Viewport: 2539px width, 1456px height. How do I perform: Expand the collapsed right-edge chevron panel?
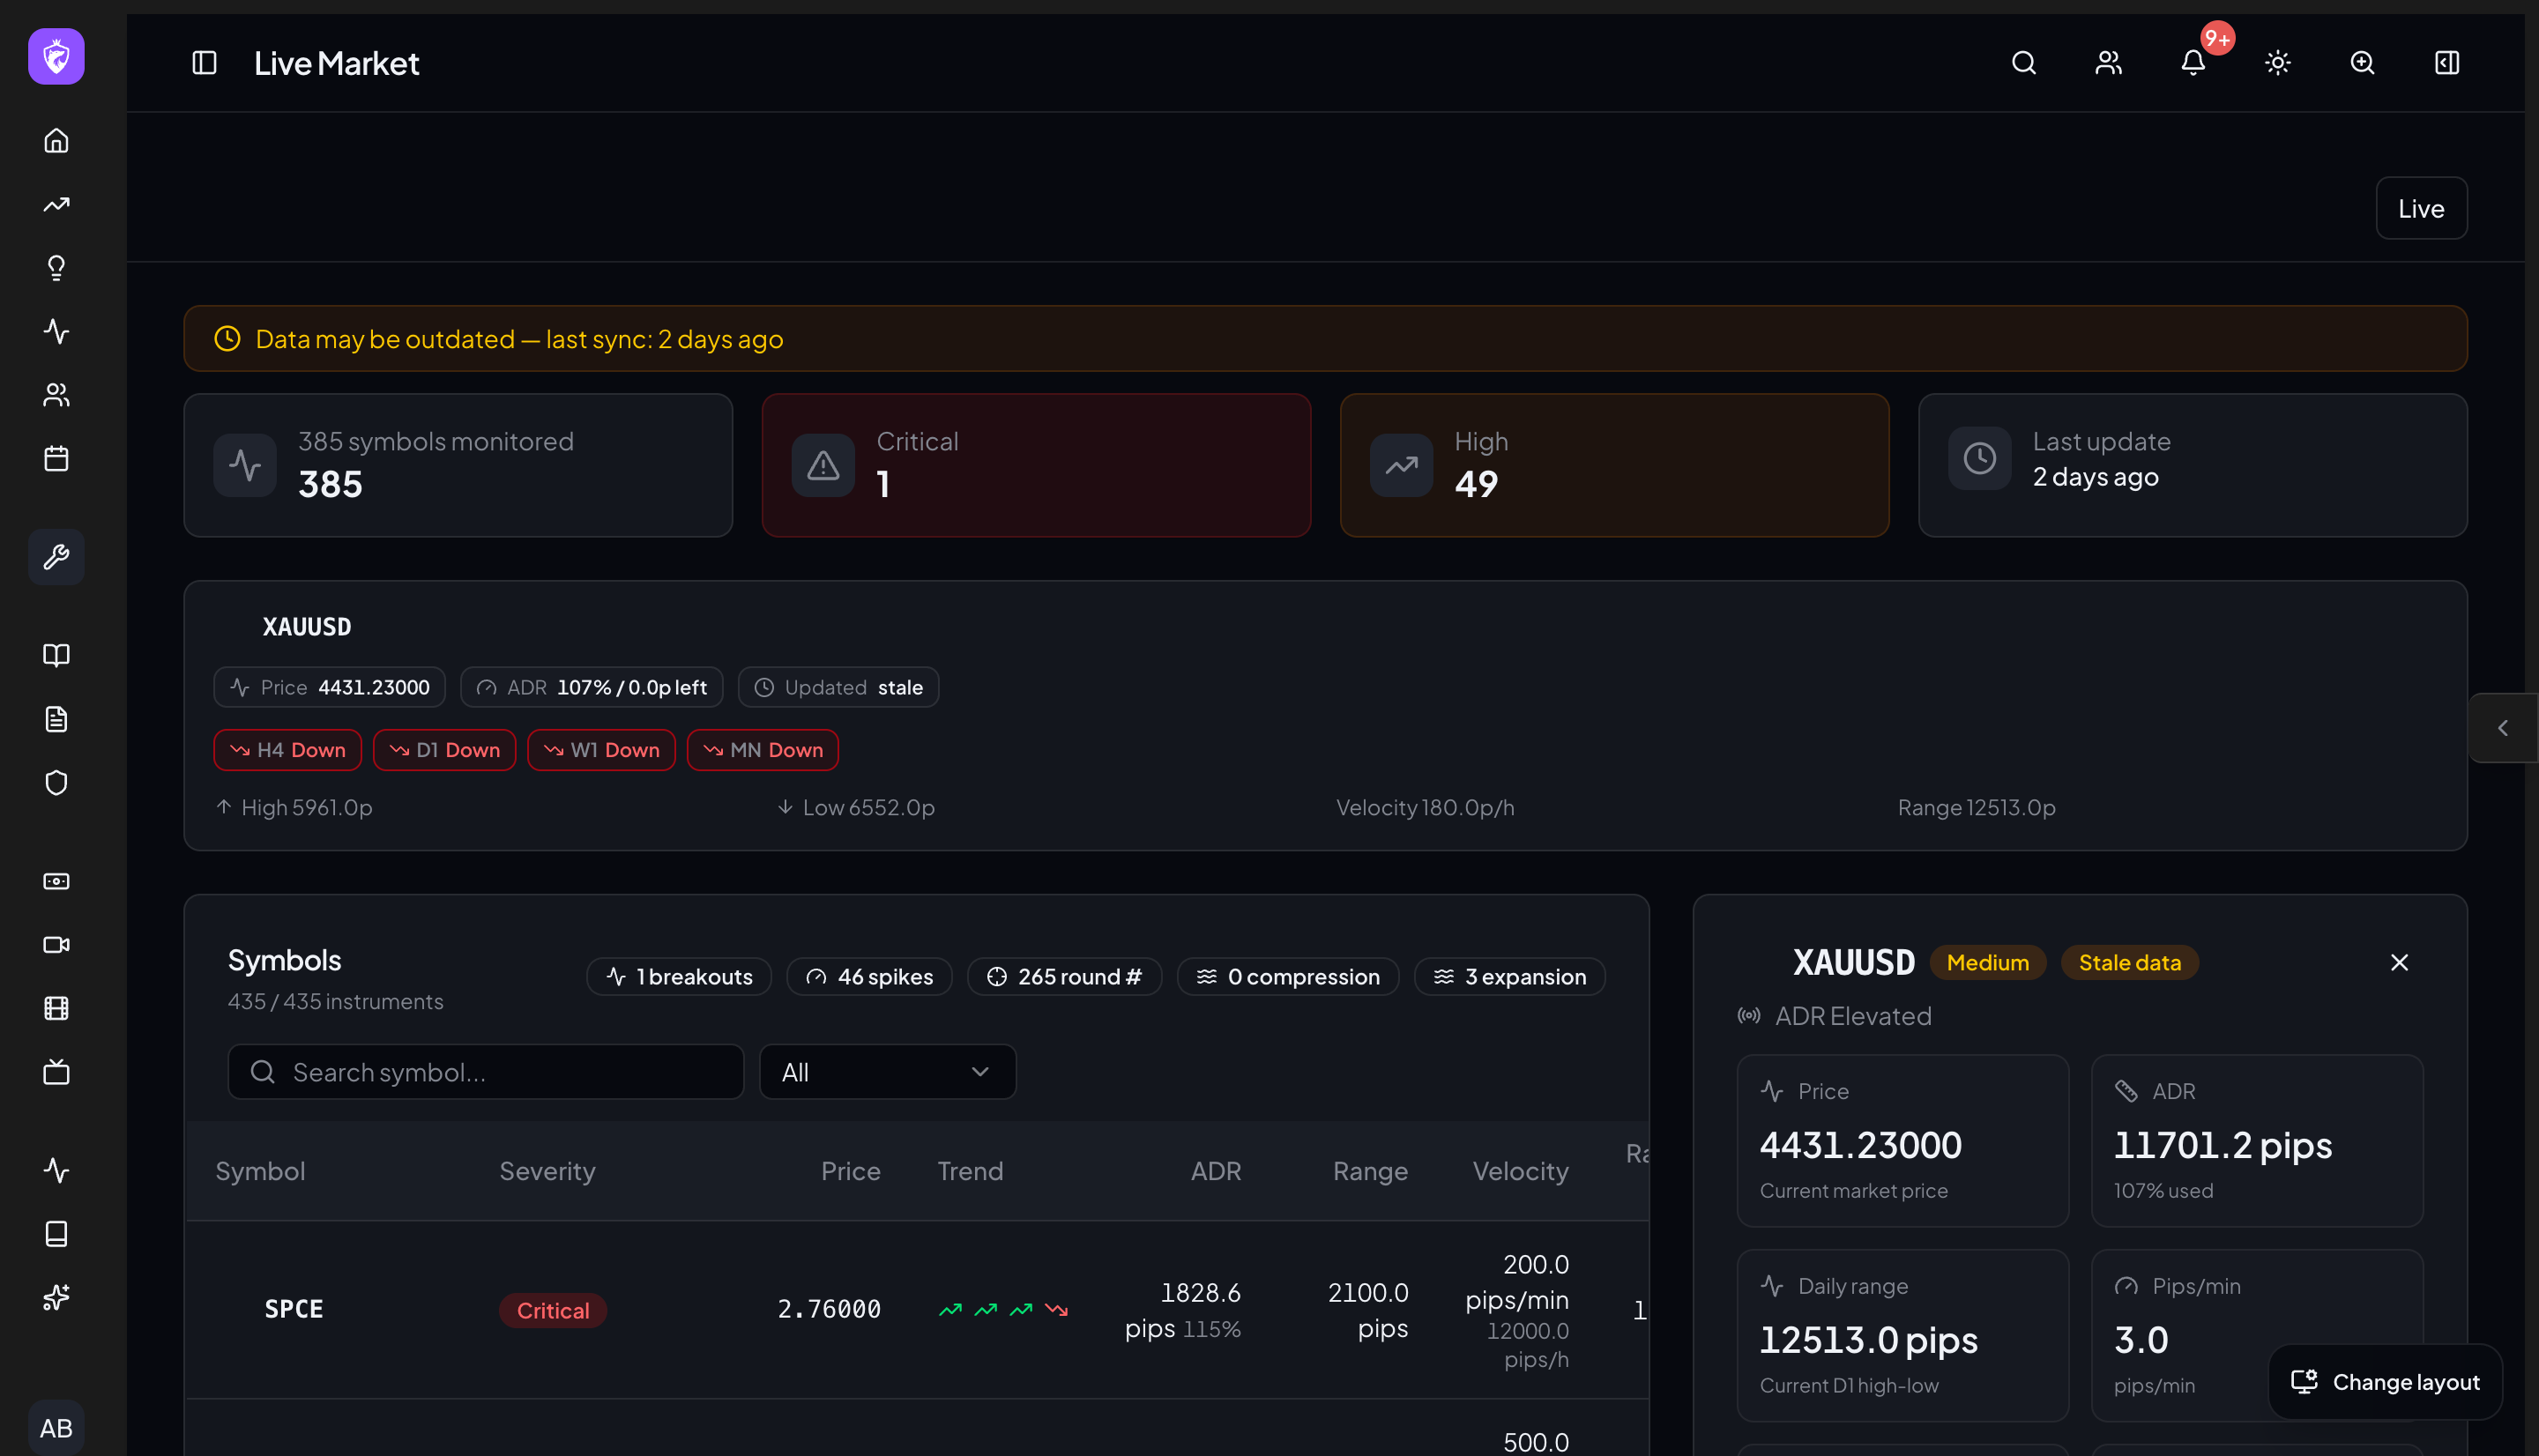[x=2502, y=728]
